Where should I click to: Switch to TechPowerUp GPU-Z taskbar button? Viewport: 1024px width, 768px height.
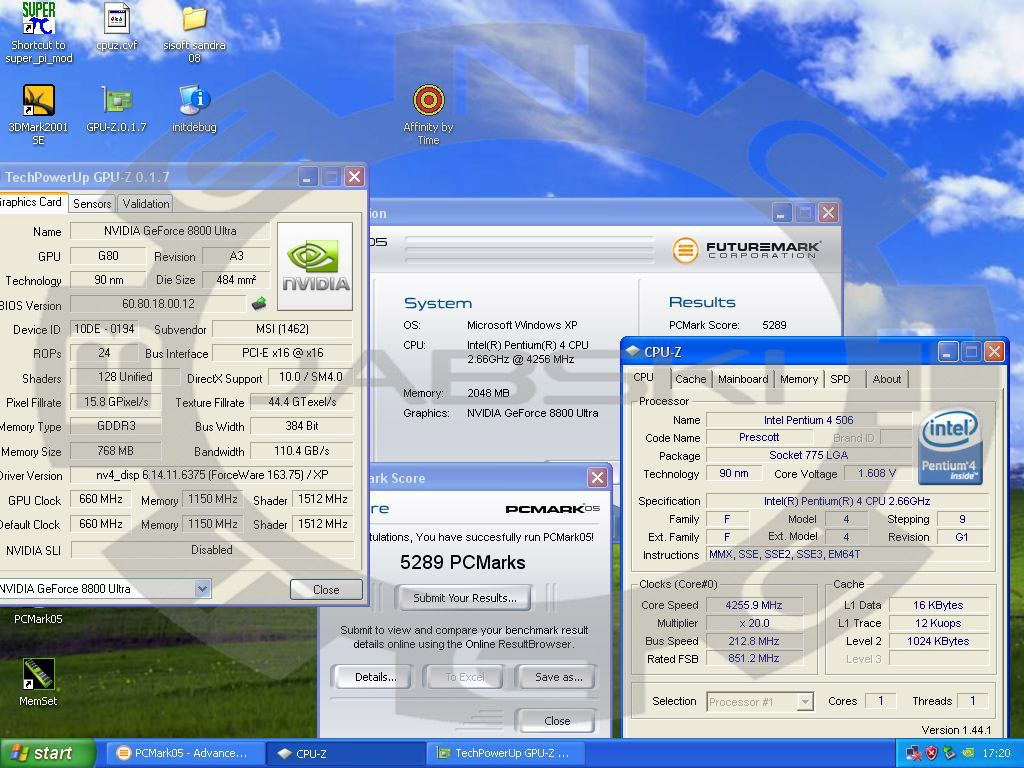point(506,753)
